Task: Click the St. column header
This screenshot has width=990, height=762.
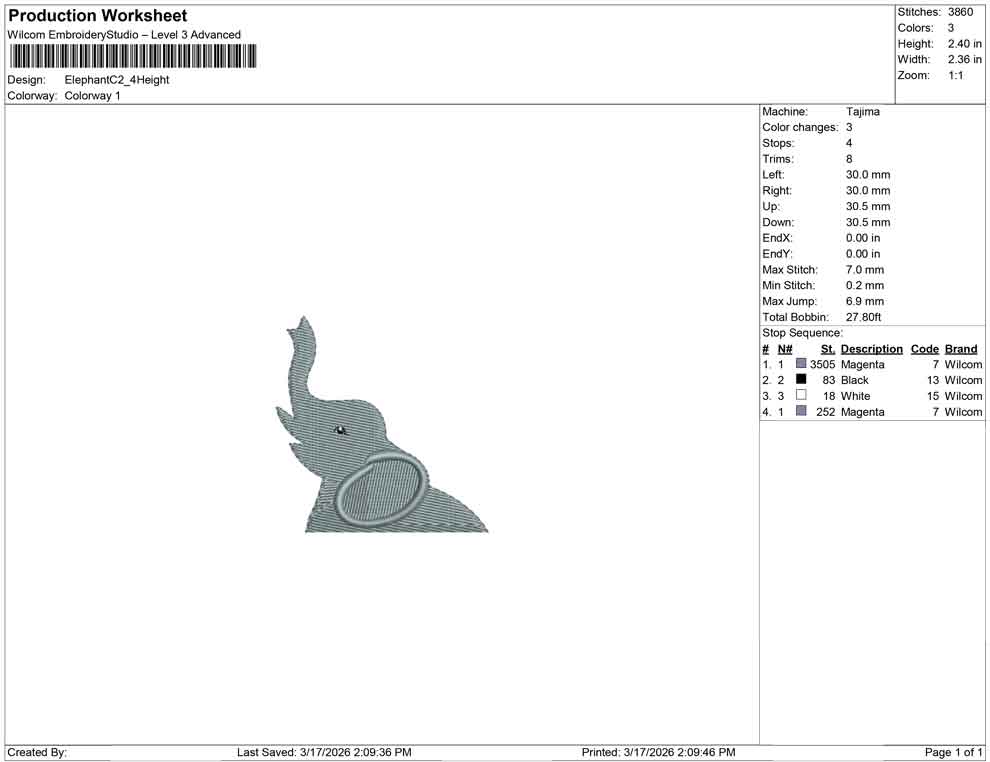Action: click(827, 348)
